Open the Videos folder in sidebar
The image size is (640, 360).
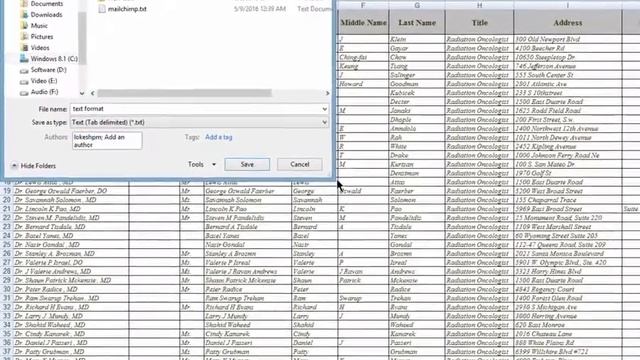[40, 48]
